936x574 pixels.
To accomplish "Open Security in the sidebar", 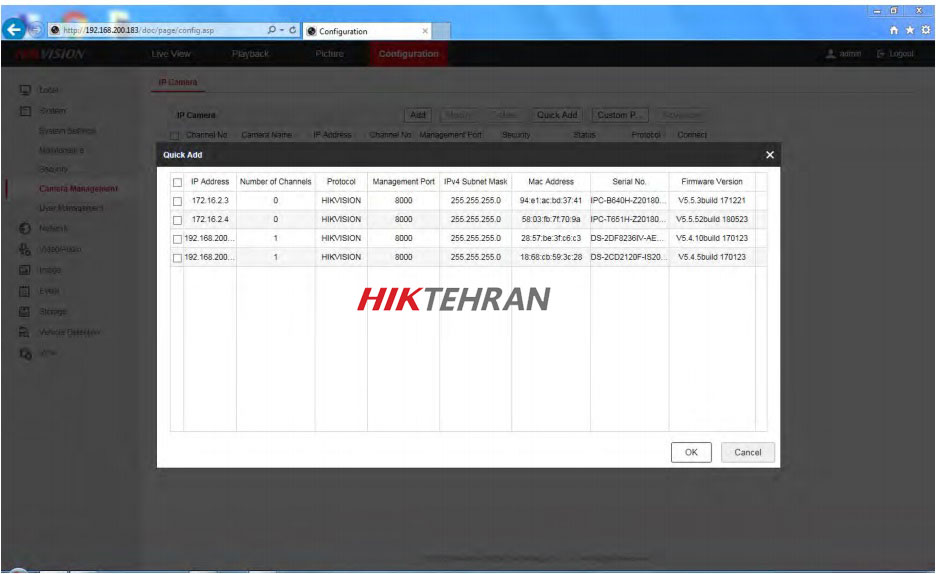I will [54, 169].
